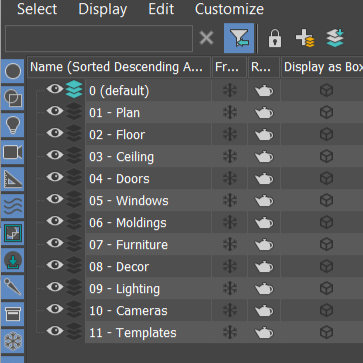Toggle renderable teapot for 09 - Lighting

tap(264, 289)
